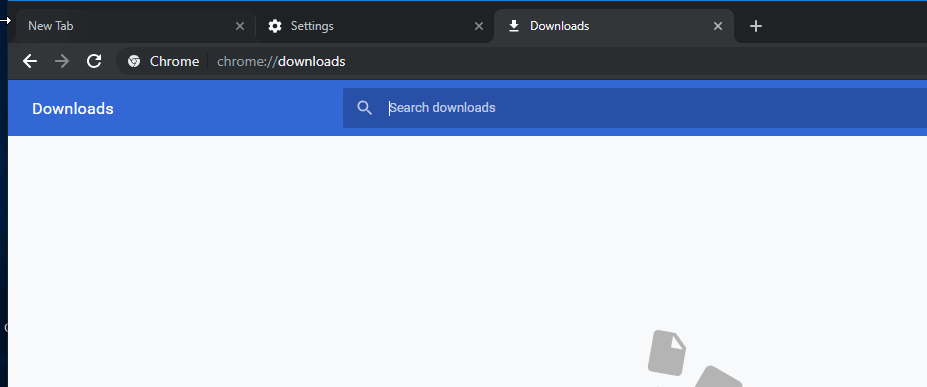Switch to the New Tab tab

135,26
